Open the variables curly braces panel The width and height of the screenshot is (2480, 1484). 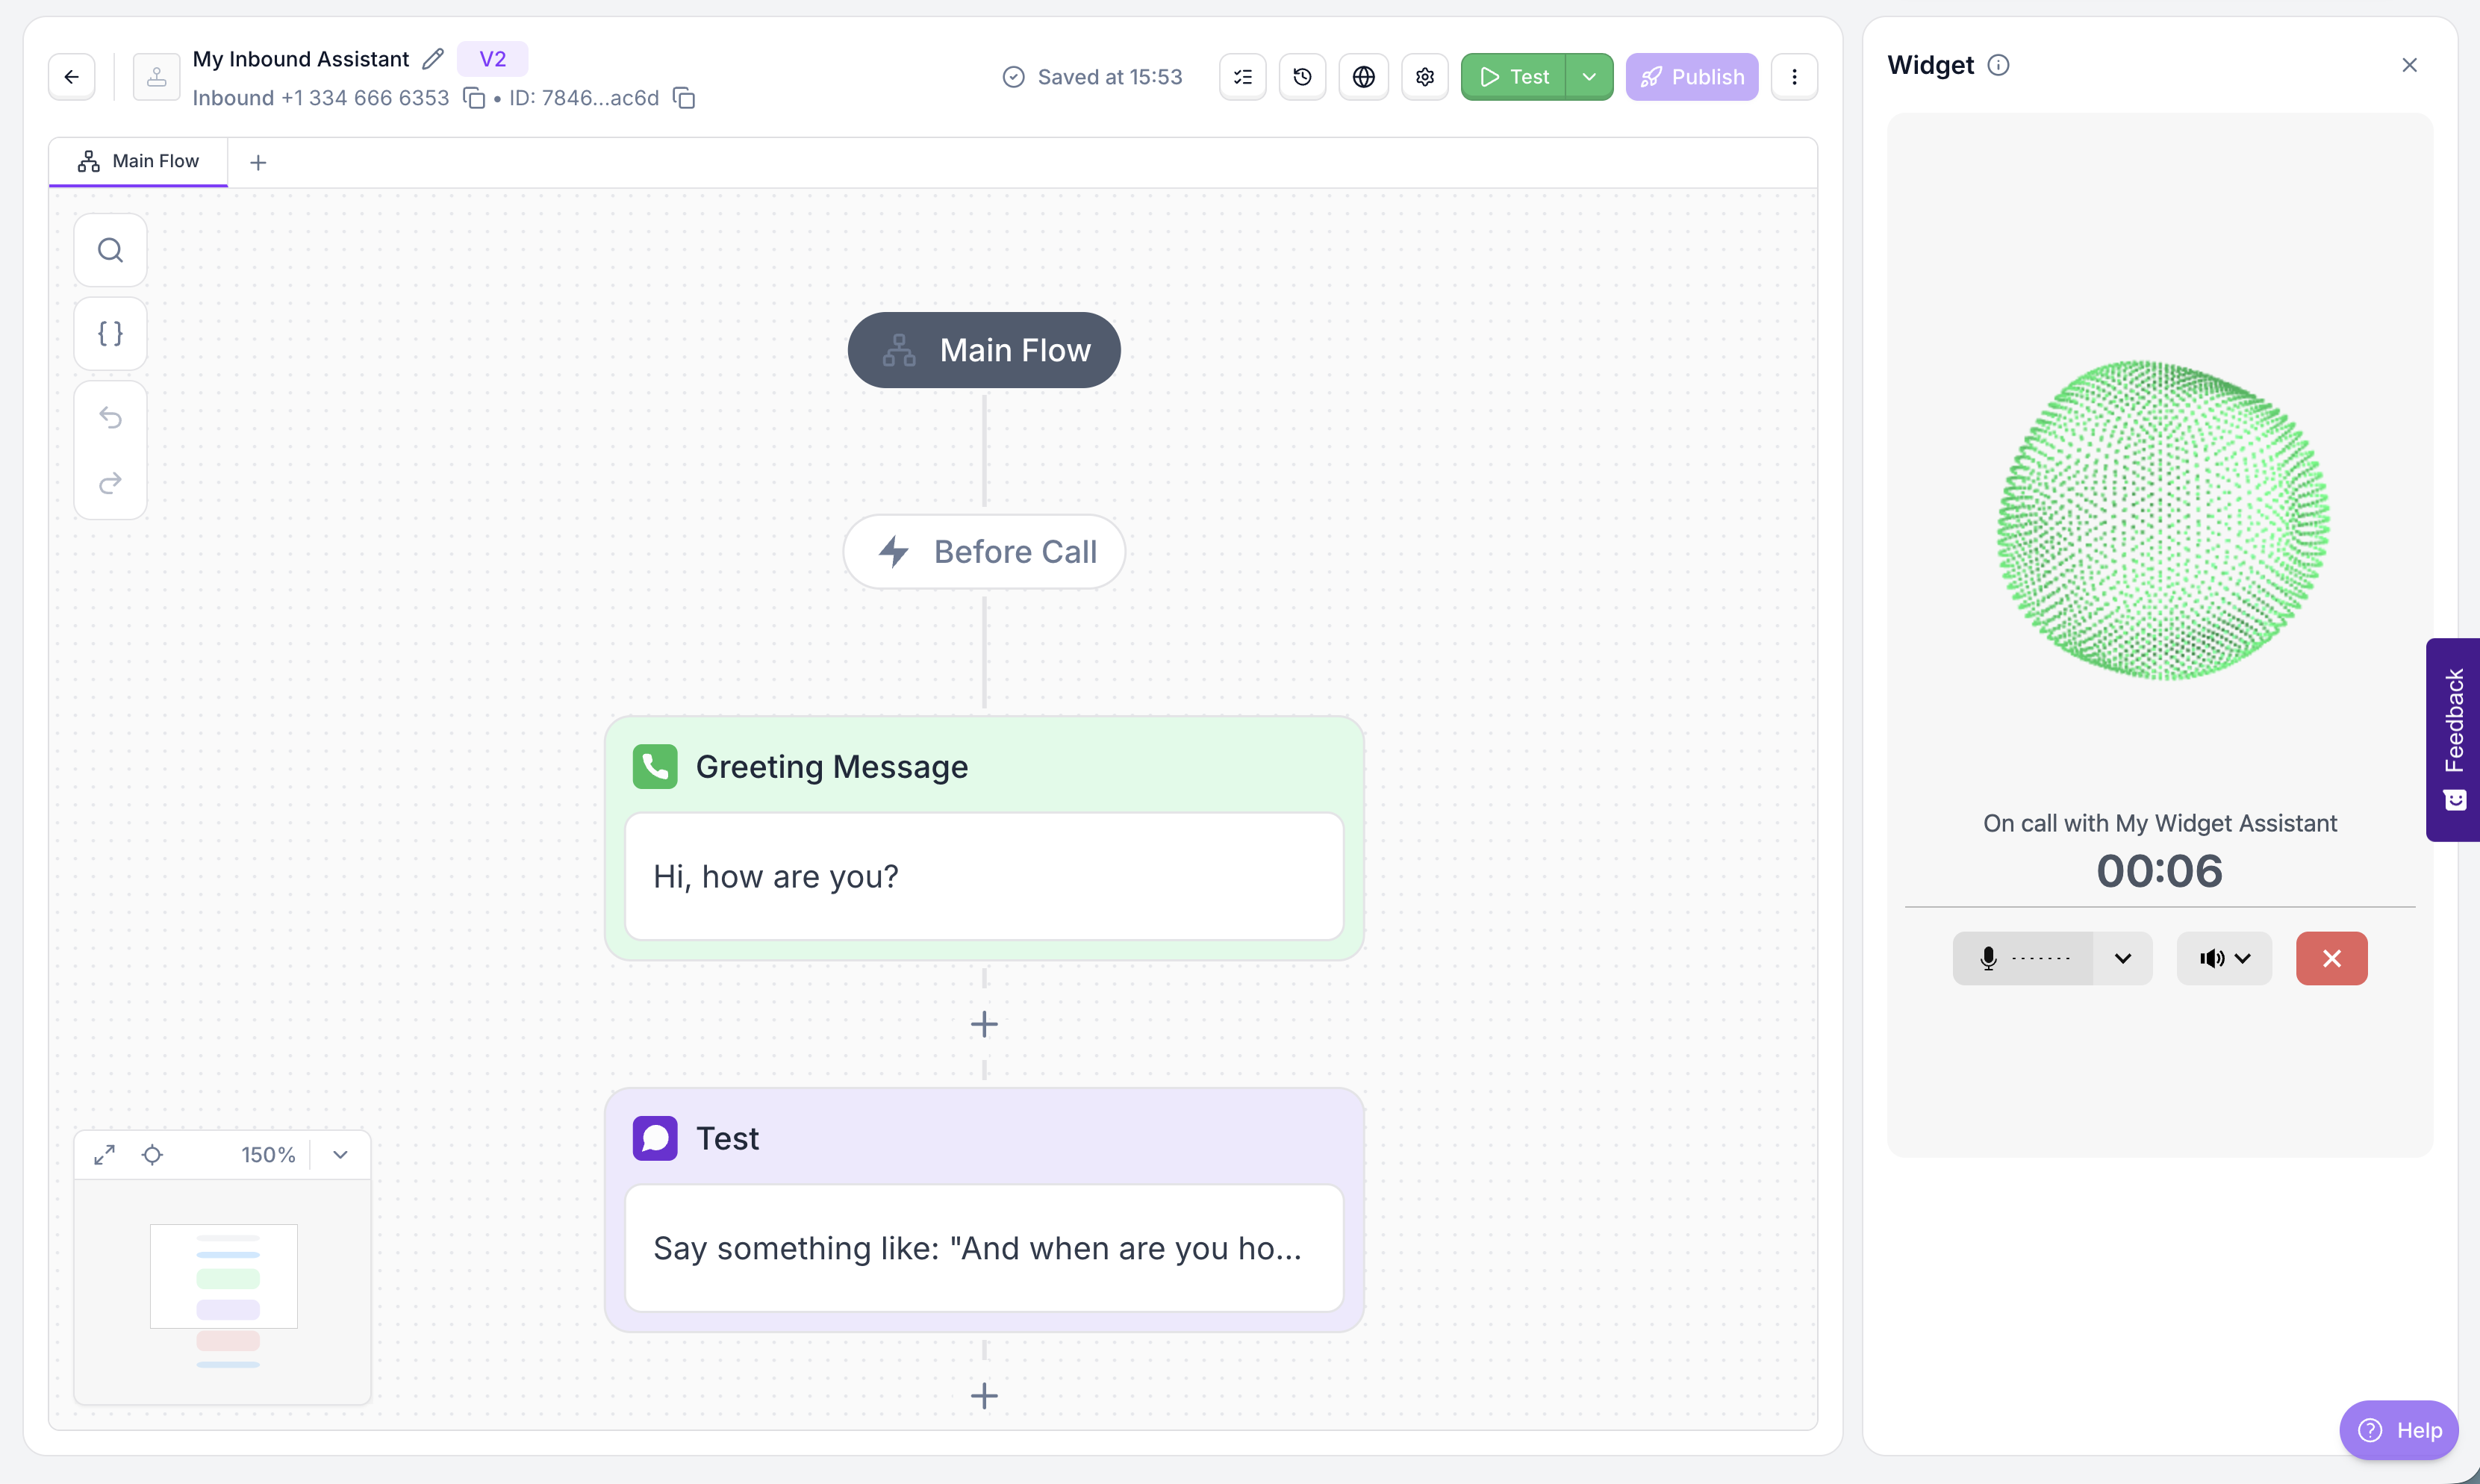click(110, 333)
